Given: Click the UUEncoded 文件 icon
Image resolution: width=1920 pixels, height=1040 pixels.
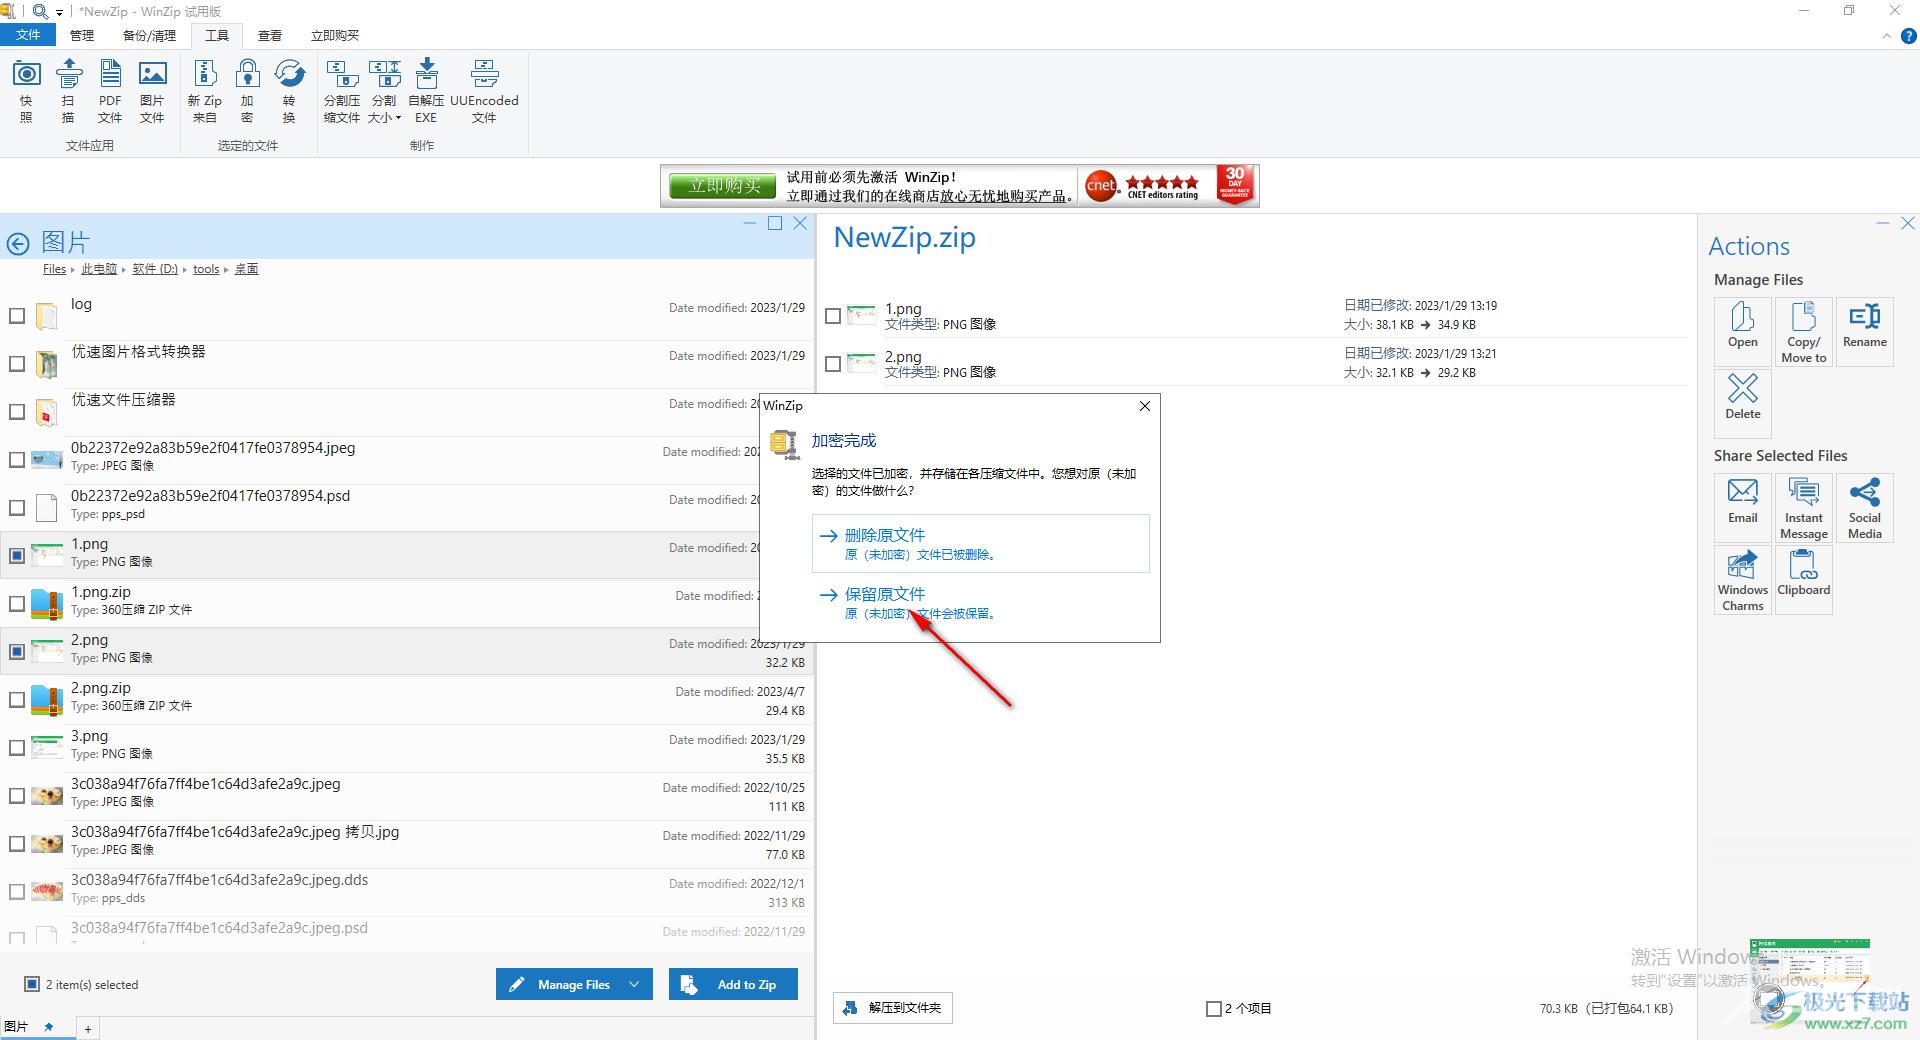Looking at the screenshot, I should pyautogui.click(x=484, y=90).
